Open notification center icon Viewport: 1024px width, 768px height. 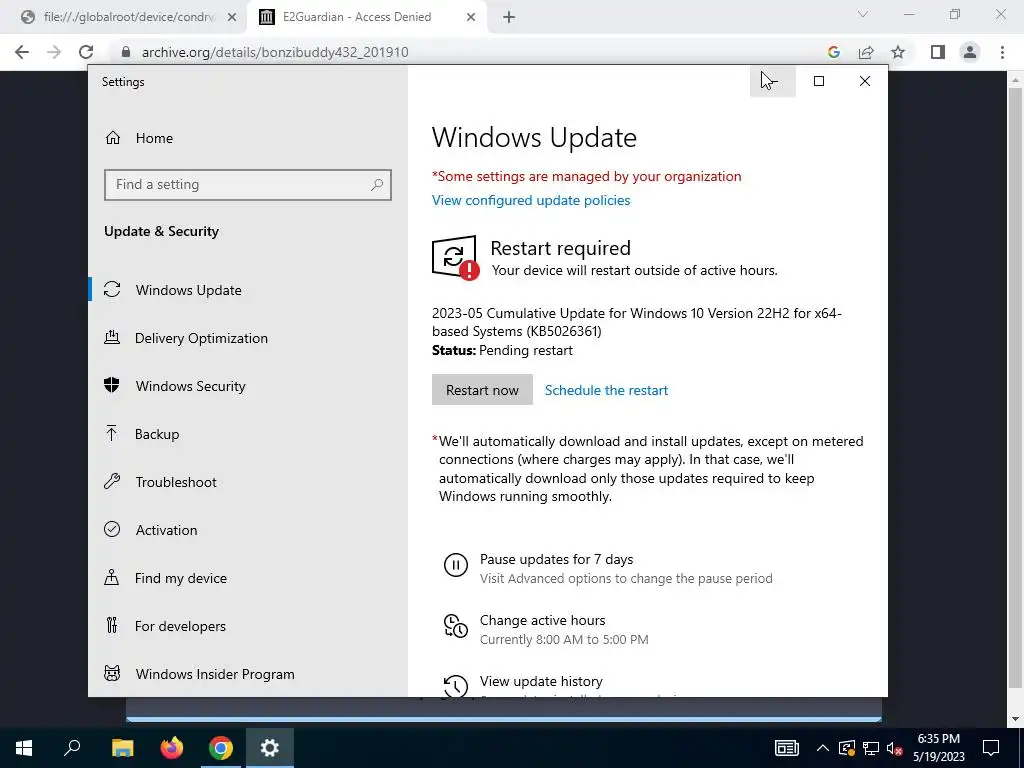(x=991, y=748)
